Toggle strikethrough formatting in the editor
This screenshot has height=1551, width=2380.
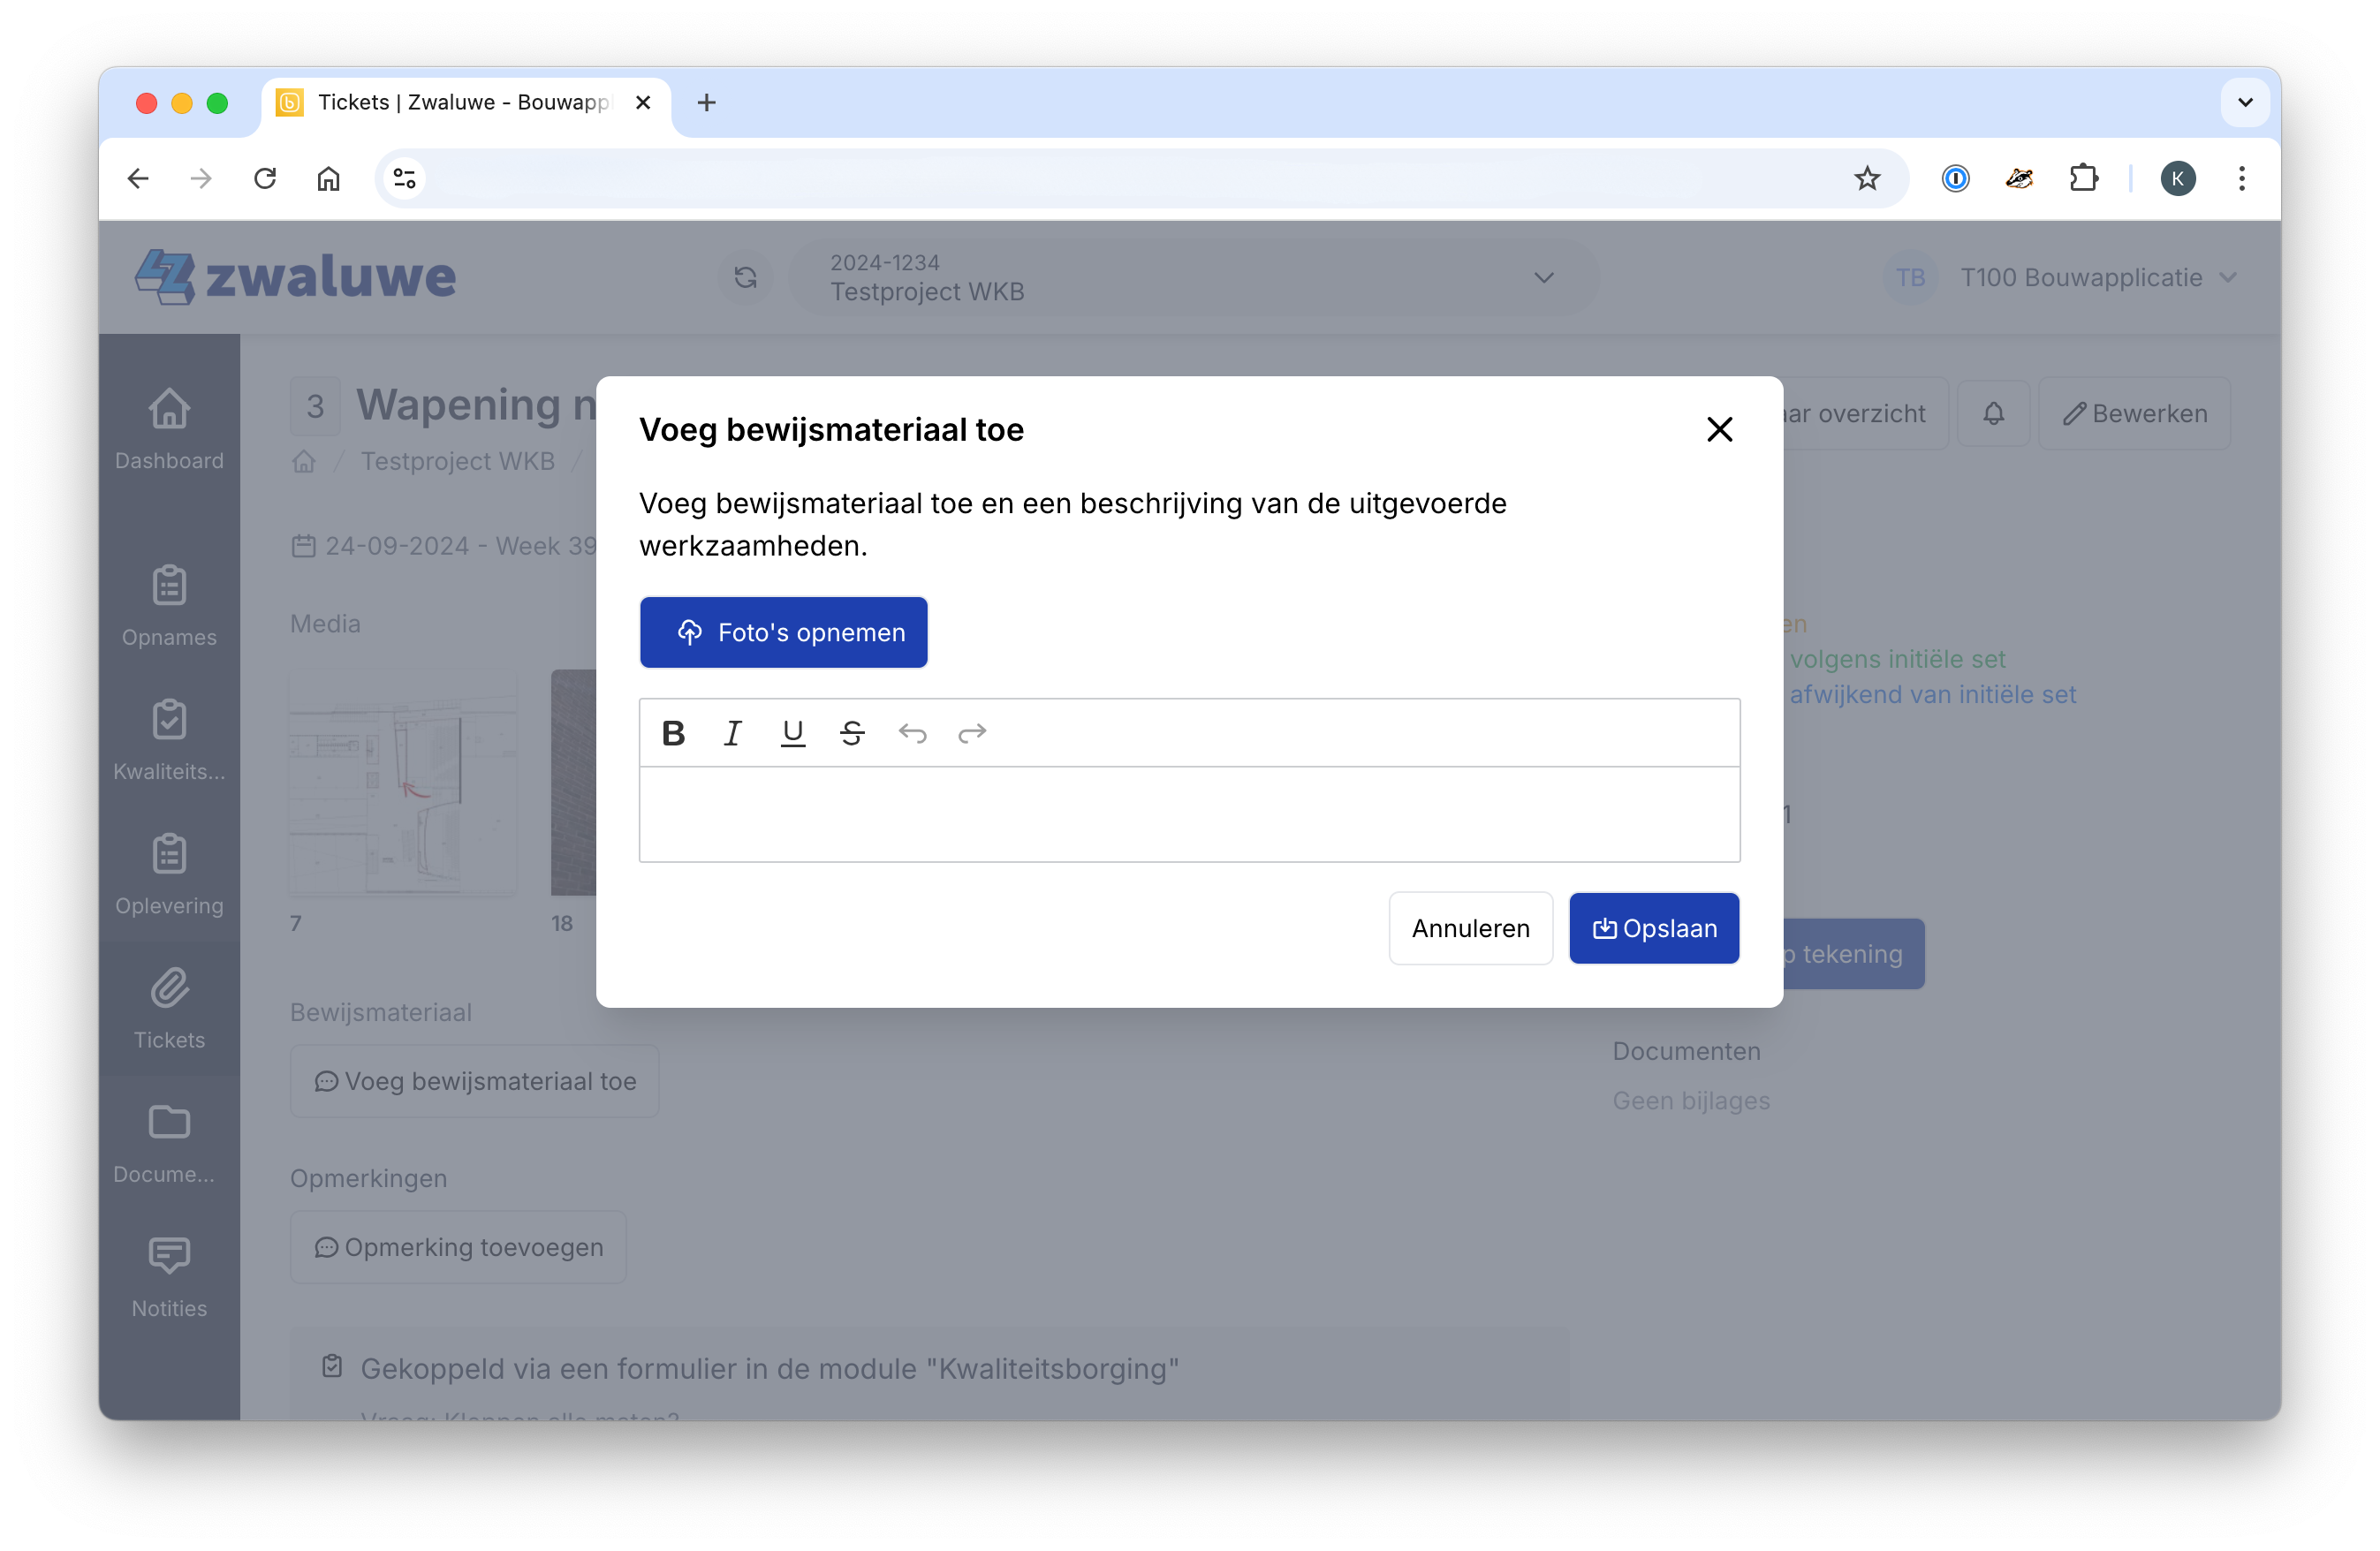[852, 733]
